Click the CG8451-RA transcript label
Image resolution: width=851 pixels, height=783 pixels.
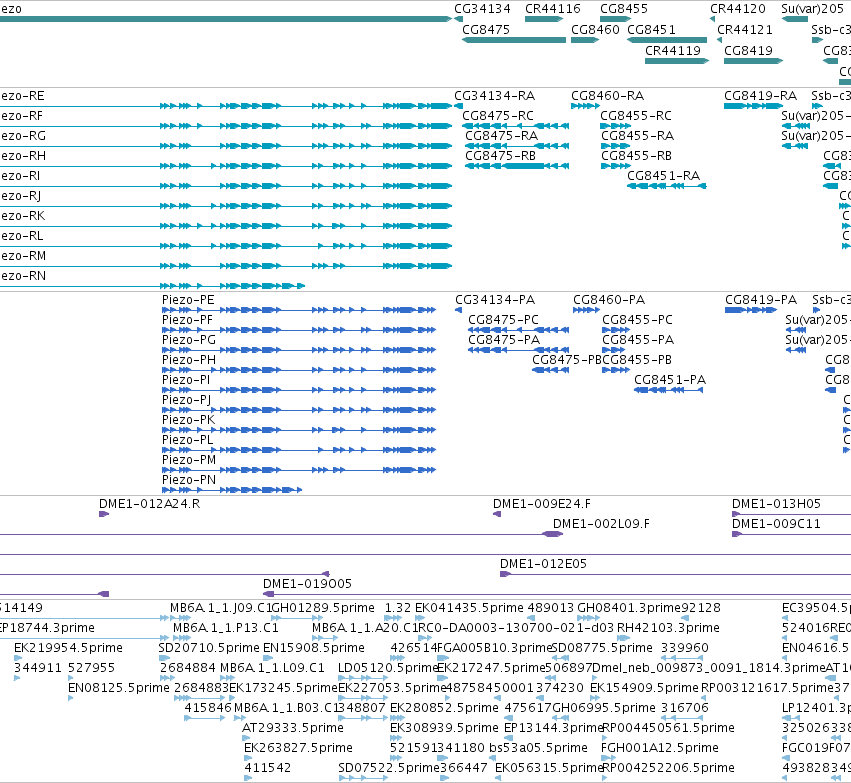[663, 176]
